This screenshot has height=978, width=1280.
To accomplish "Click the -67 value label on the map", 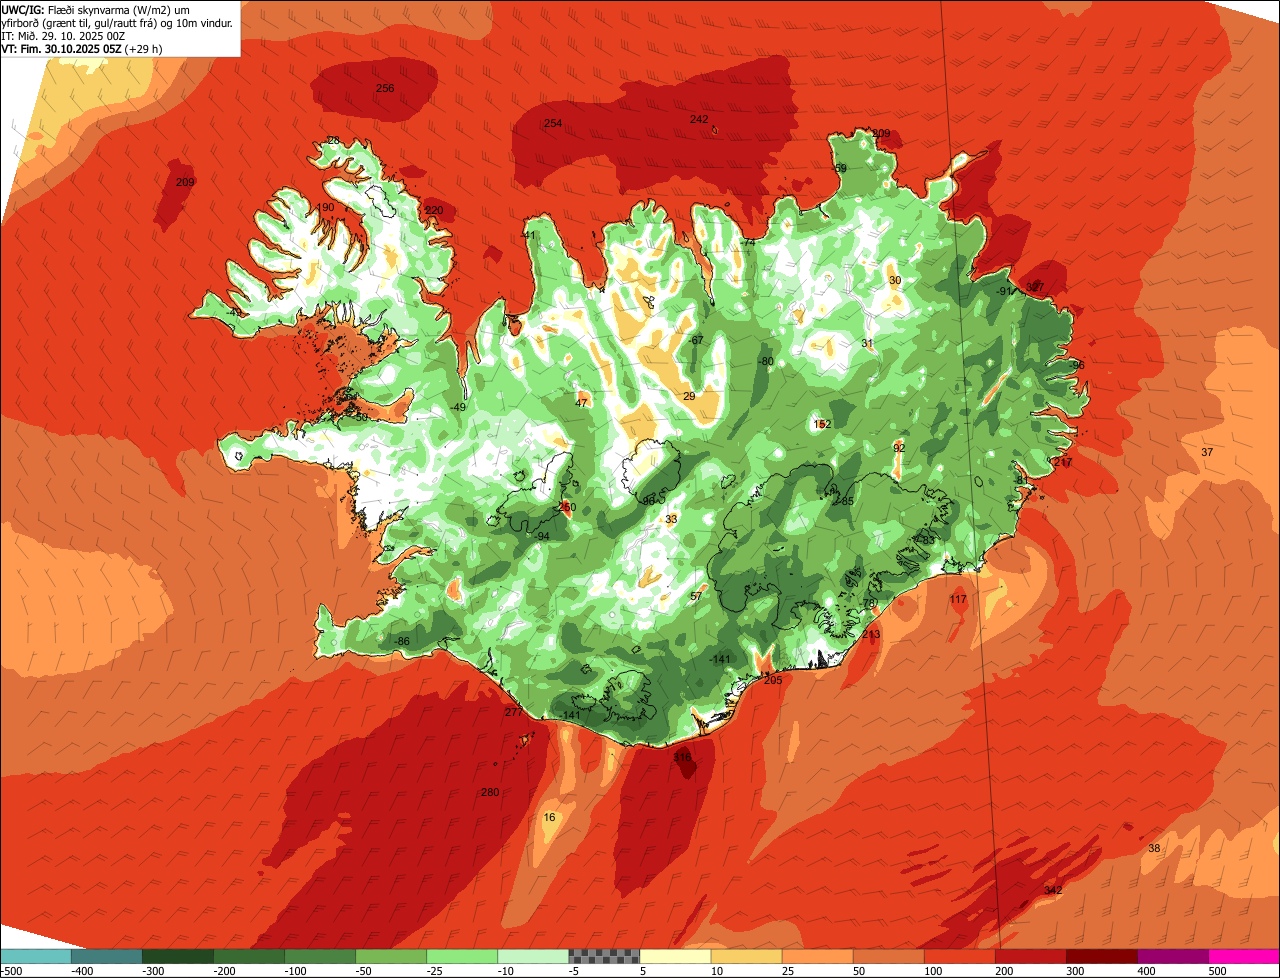I will (x=695, y=340).
